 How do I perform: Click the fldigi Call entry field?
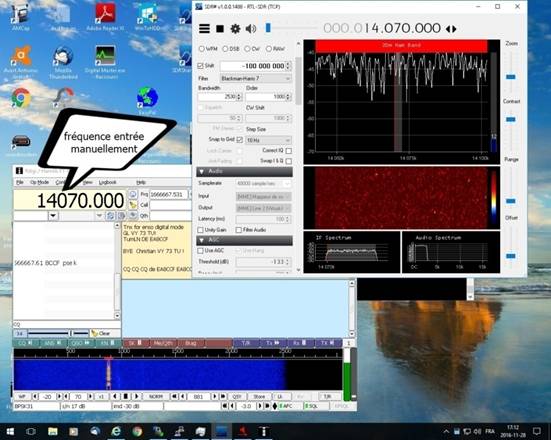click(x=170, y=205)
